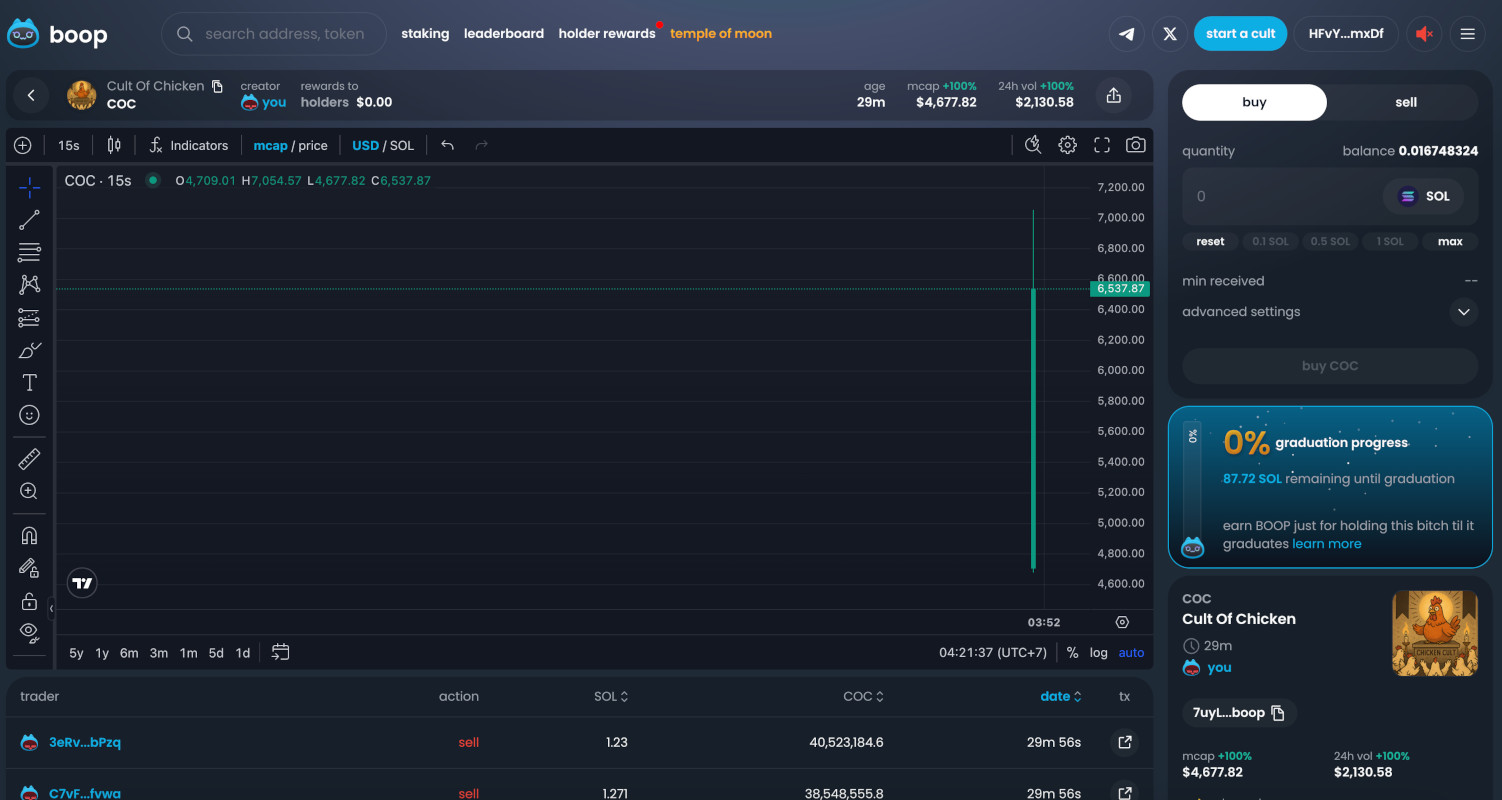Open the hamburger menu

(x=1468, y=34)
